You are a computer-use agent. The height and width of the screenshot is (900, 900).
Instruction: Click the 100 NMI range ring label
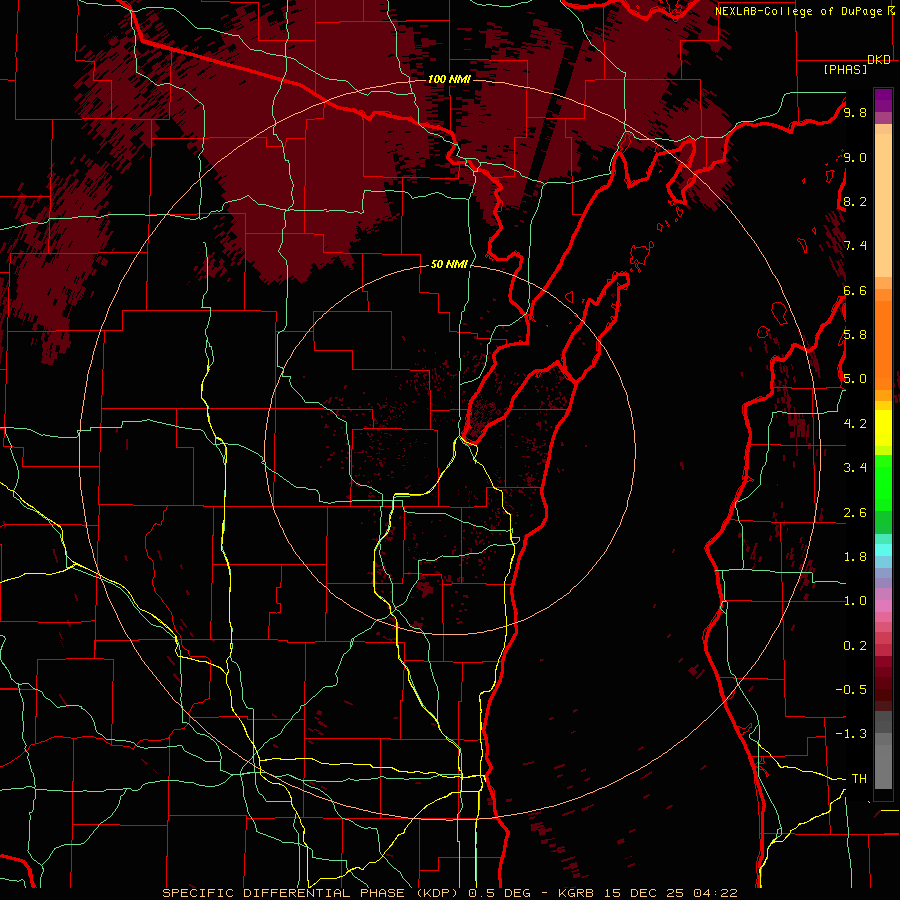click(x=449, y=79)
